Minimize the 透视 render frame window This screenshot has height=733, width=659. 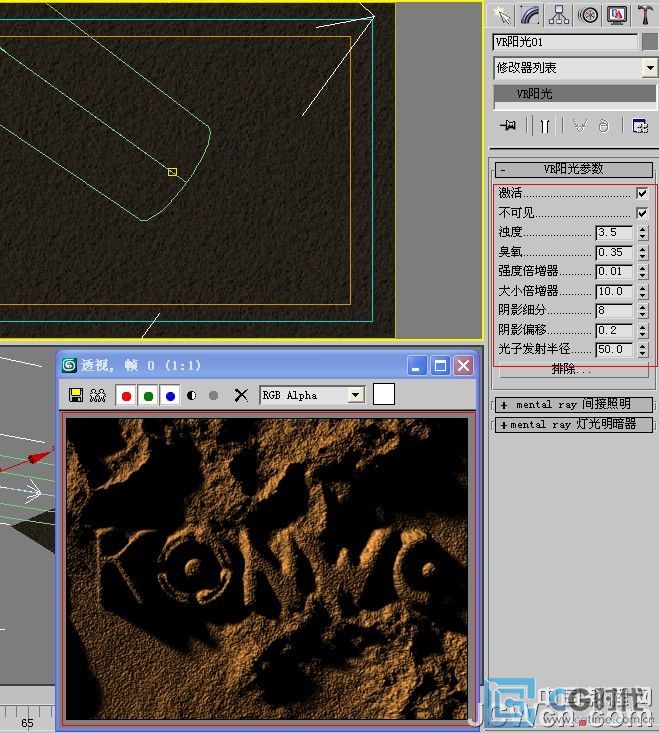point(416,366)
